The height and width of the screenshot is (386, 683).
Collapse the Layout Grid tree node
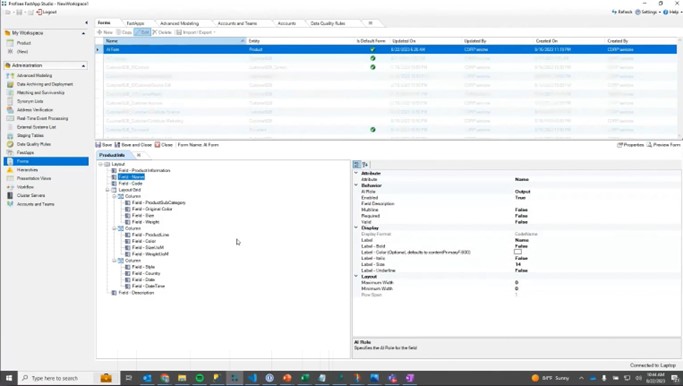point(108,190)
